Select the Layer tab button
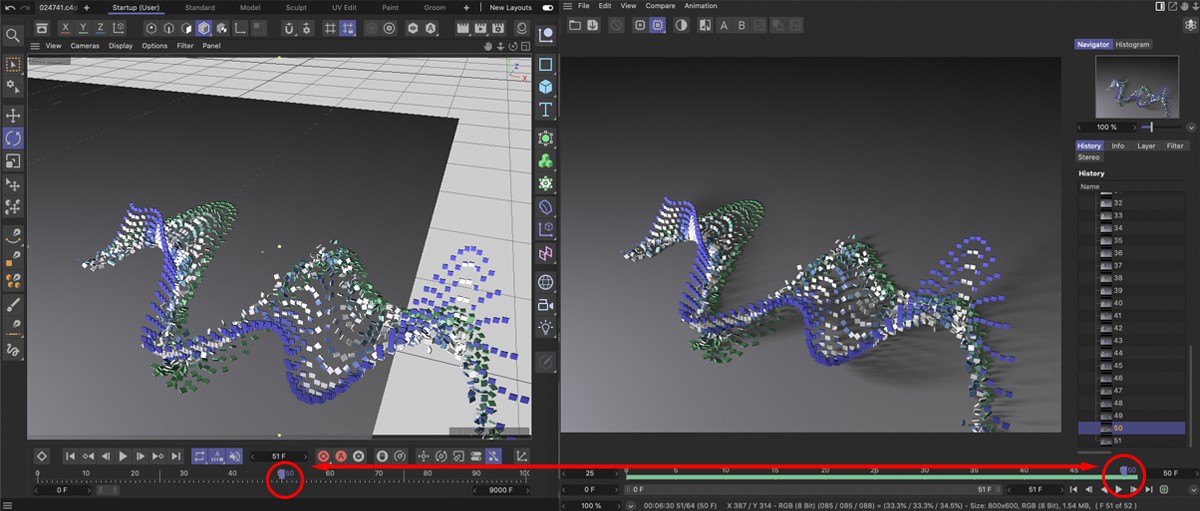Screen dimensions: 1200x511 point(1146,146)
